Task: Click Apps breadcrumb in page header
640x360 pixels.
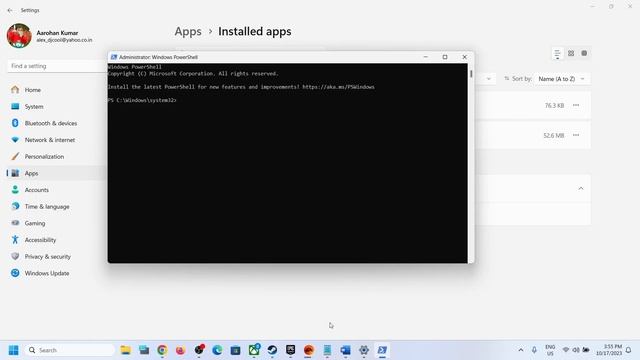Action: tap(188, 31)
